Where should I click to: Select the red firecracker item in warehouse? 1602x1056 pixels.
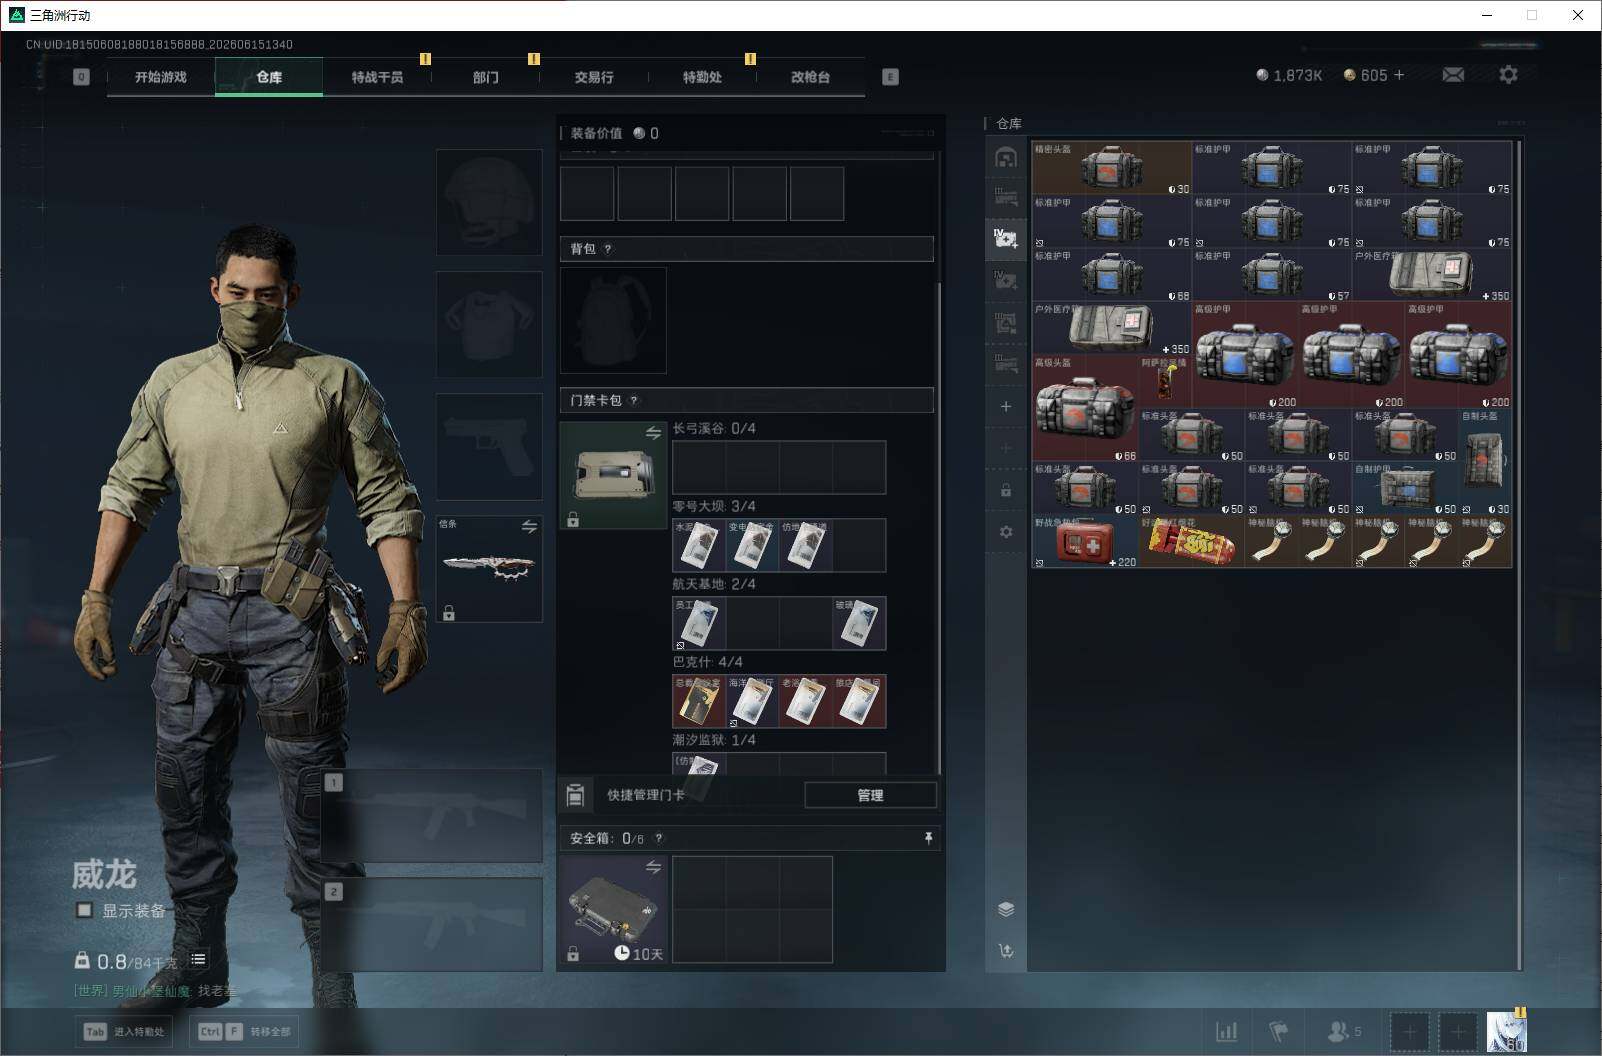click(1191, 542)
